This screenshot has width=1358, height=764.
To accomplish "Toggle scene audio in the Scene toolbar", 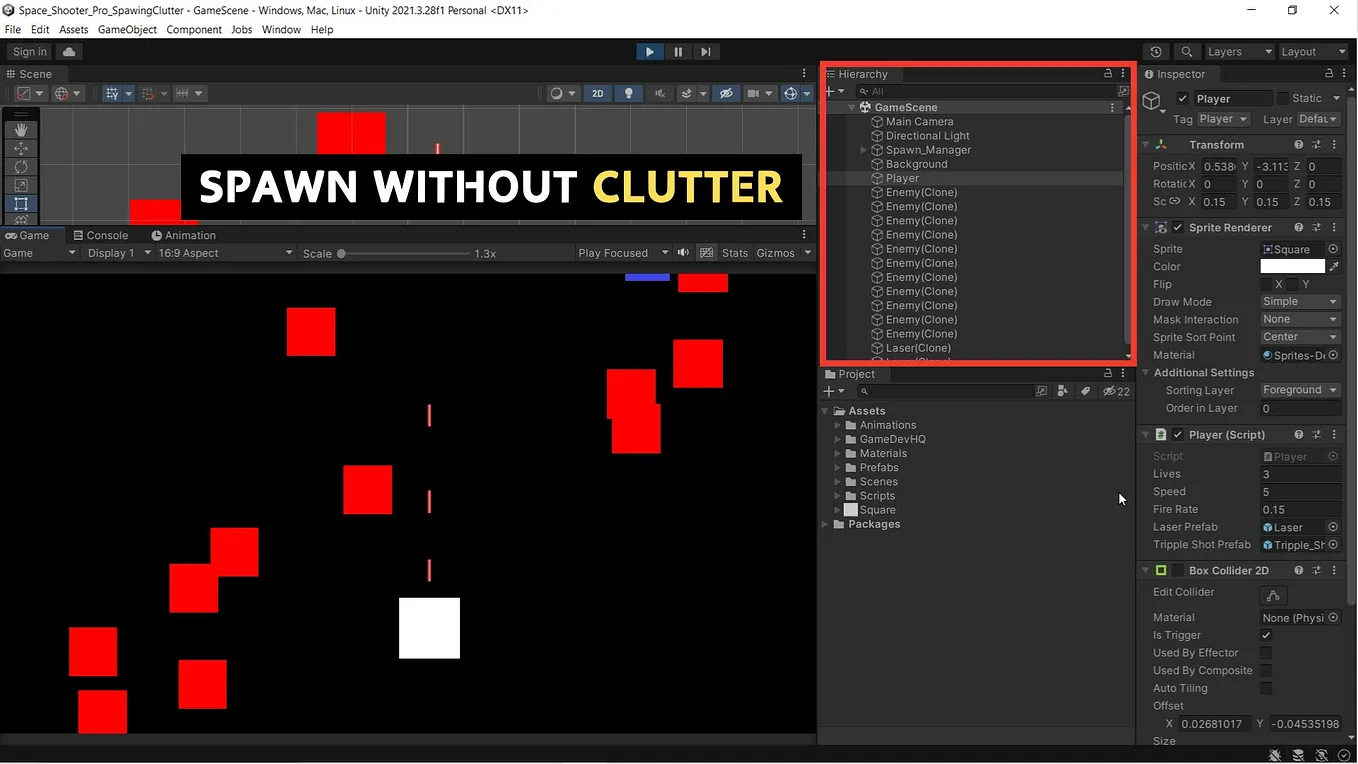I will 657,93.
